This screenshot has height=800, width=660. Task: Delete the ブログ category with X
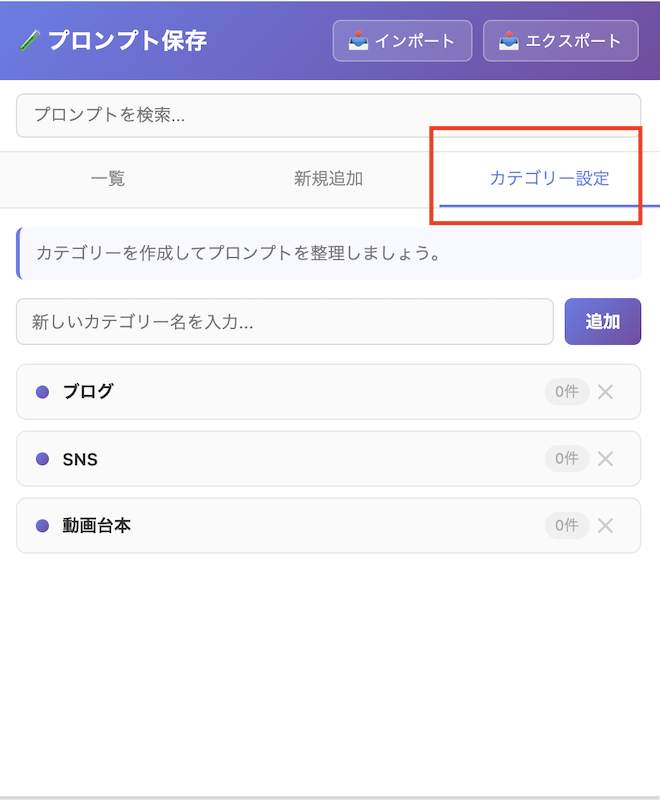pos(605,392)
